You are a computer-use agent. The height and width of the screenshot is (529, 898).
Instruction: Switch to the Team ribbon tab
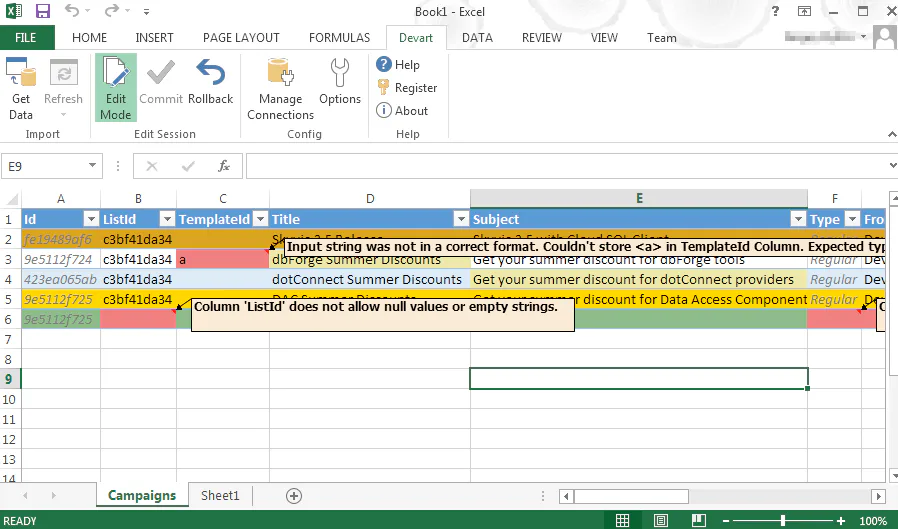(x=661, y=38)
